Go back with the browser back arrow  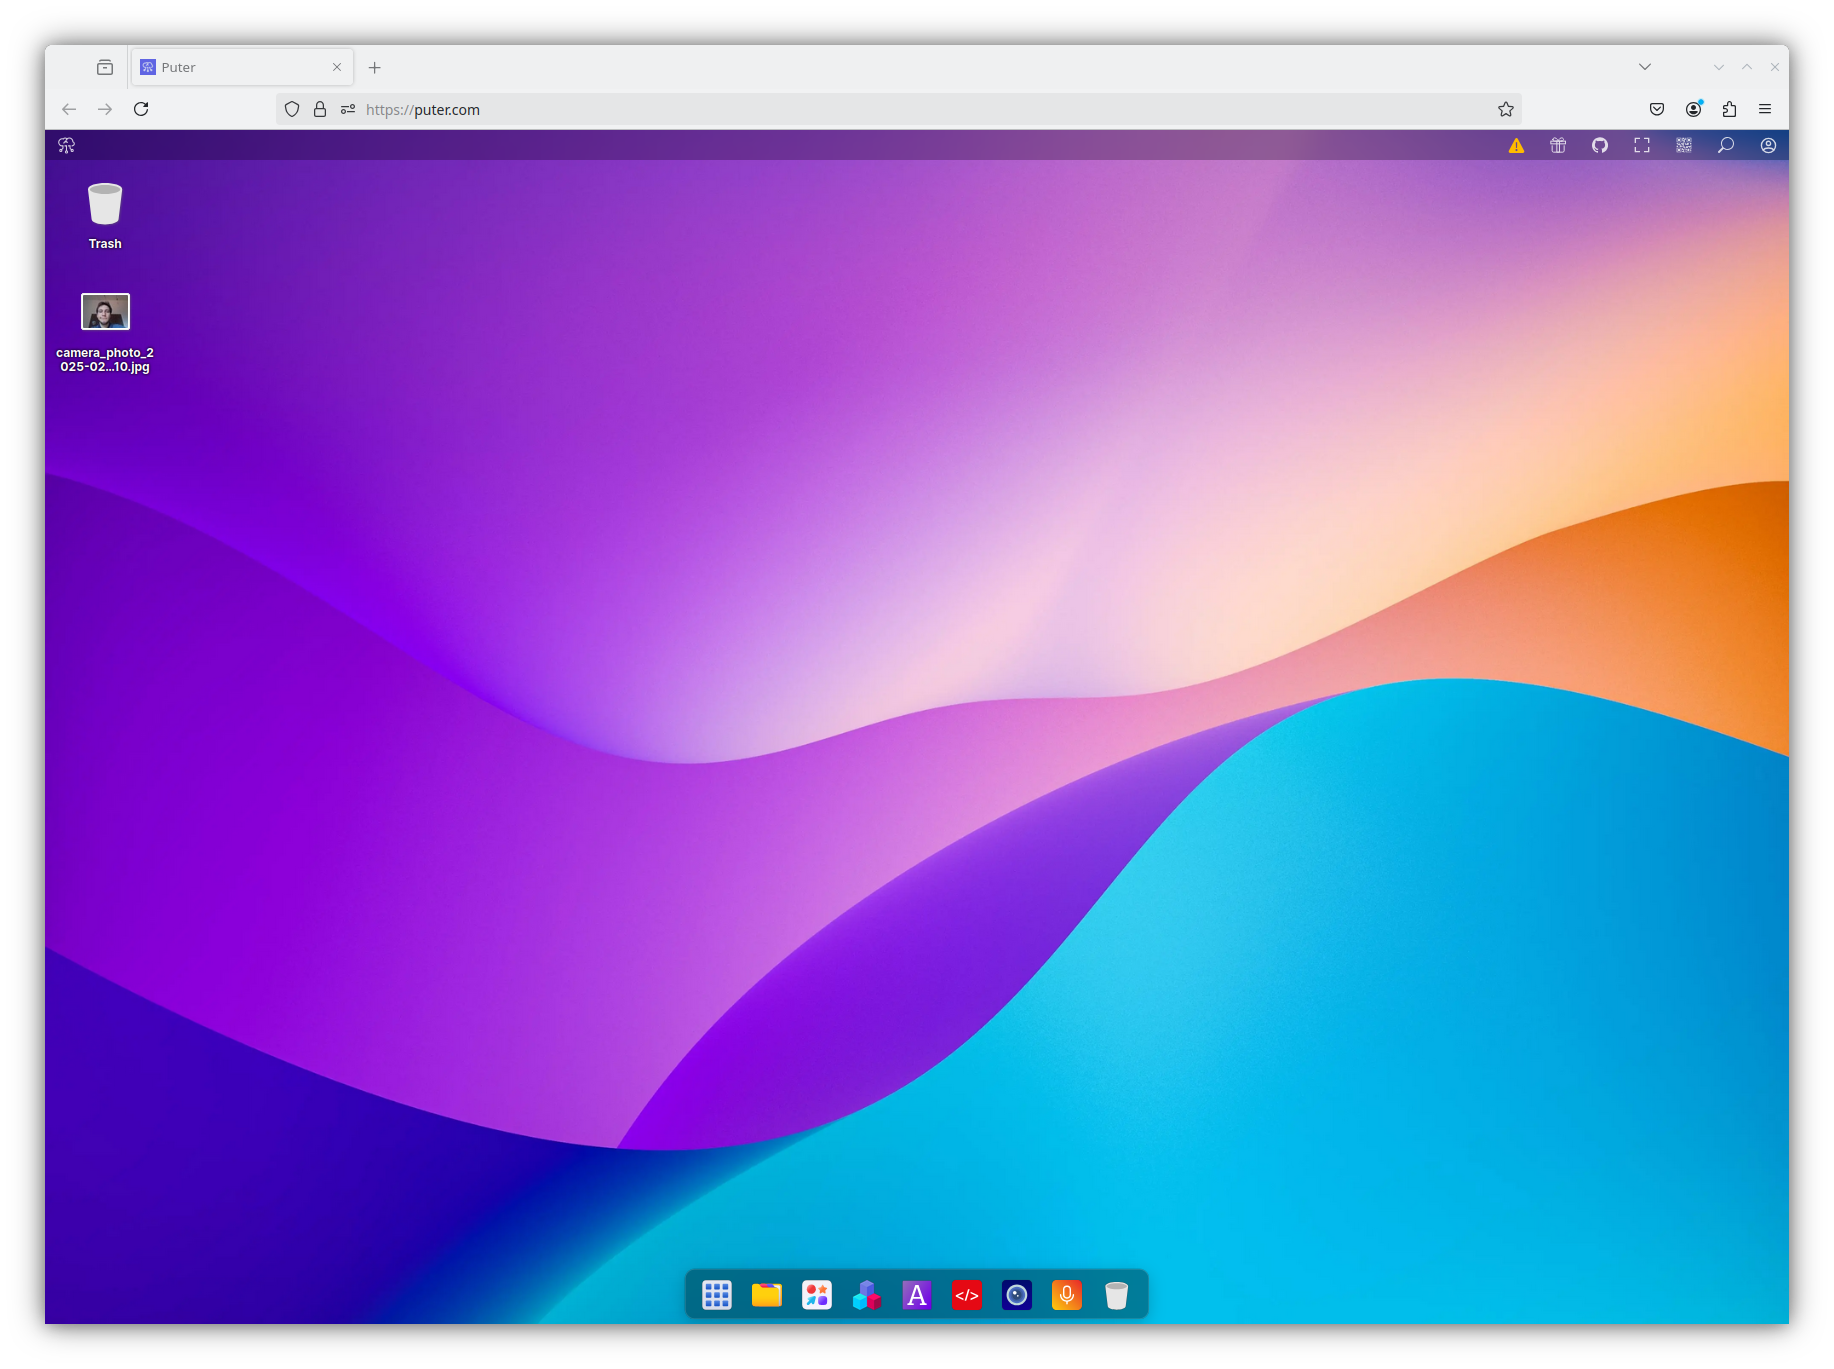69,109
